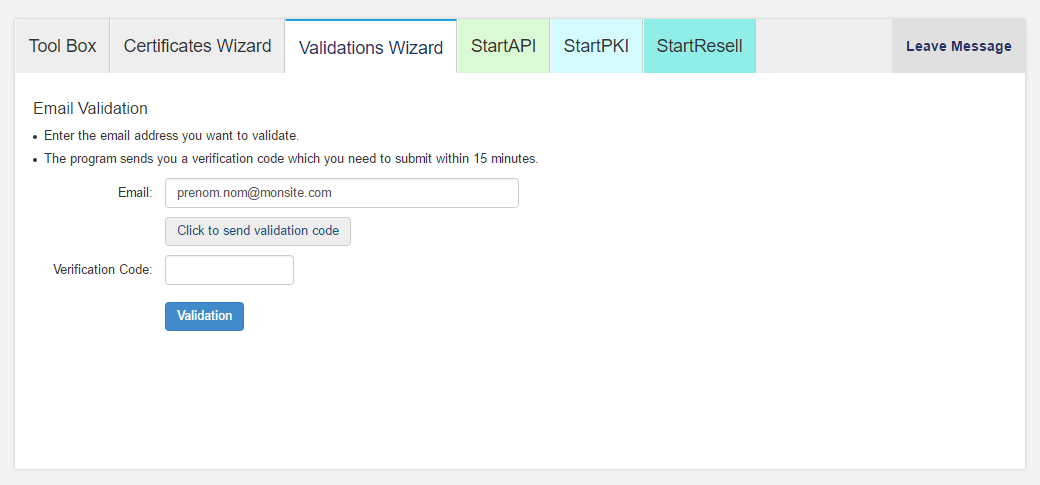Focus the Verification Code input box
The width and height of the screenshot is (1040, 485).
229,270
